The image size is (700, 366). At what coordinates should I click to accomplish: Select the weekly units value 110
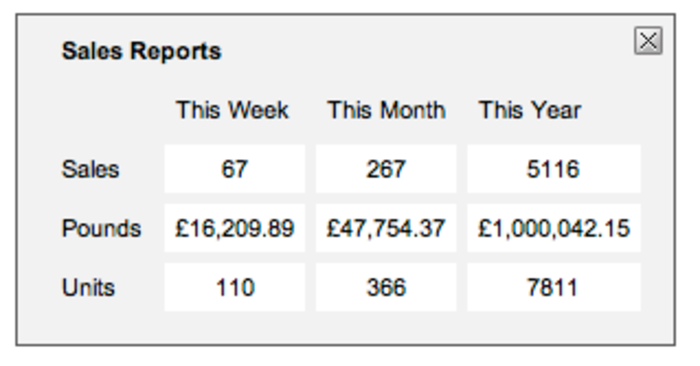[234, 287]
